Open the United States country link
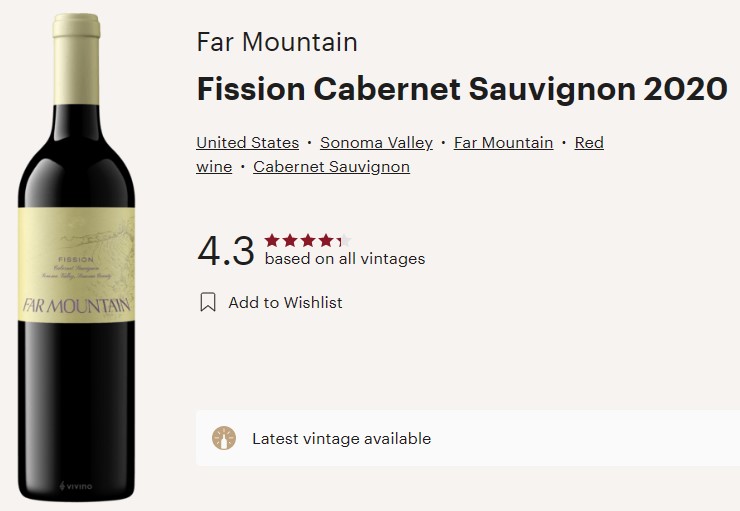740x511 pixels. pyautogui.click(x=247, y=143)
